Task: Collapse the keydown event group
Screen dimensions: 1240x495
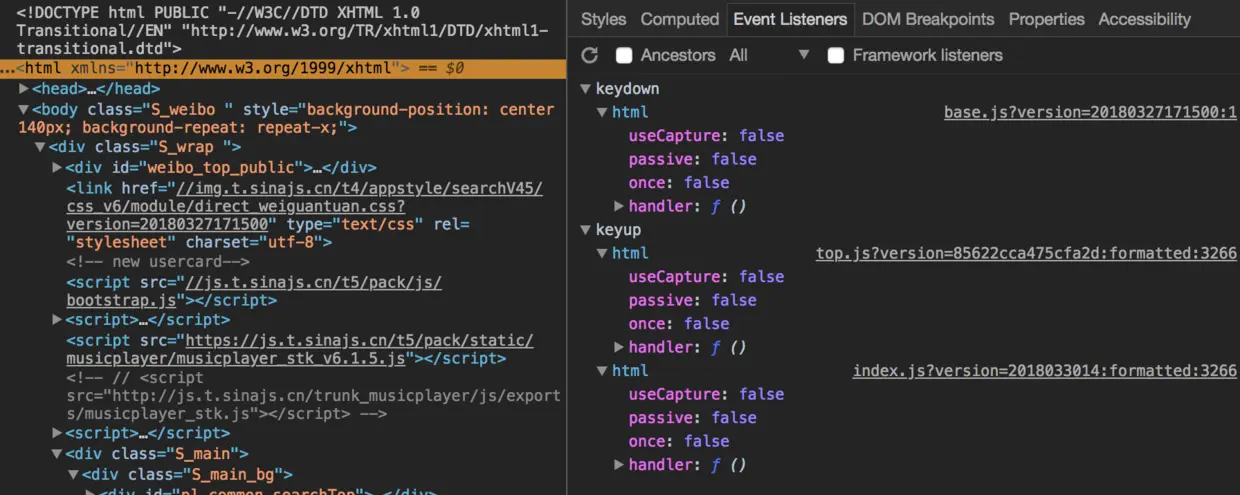Action: tap(587, 89)
